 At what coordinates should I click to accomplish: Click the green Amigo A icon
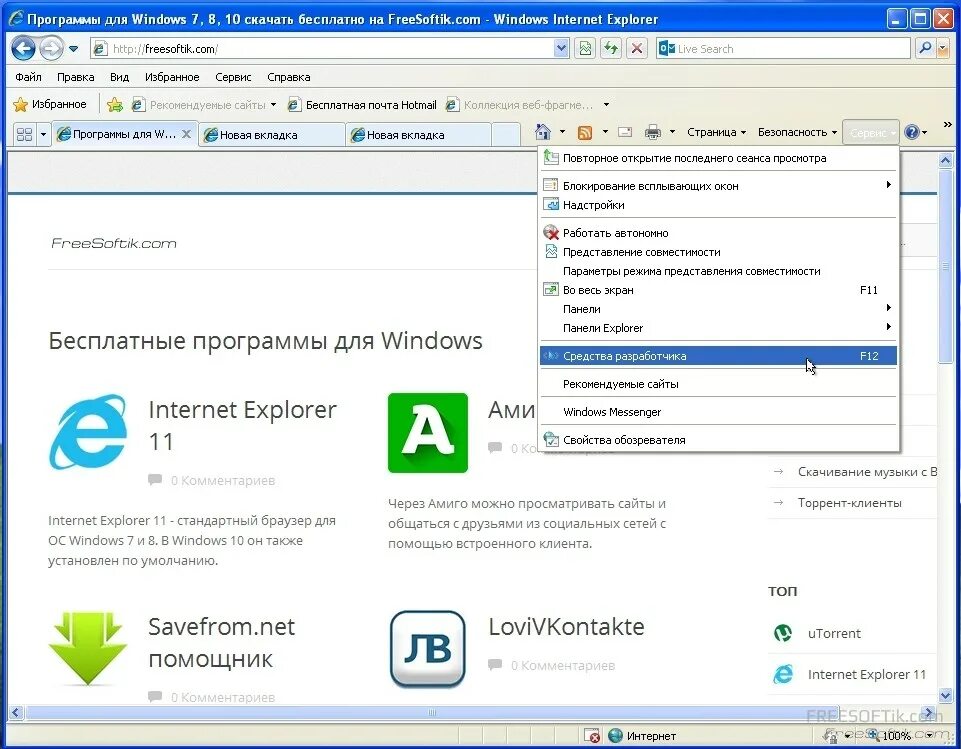click(428, 433)
